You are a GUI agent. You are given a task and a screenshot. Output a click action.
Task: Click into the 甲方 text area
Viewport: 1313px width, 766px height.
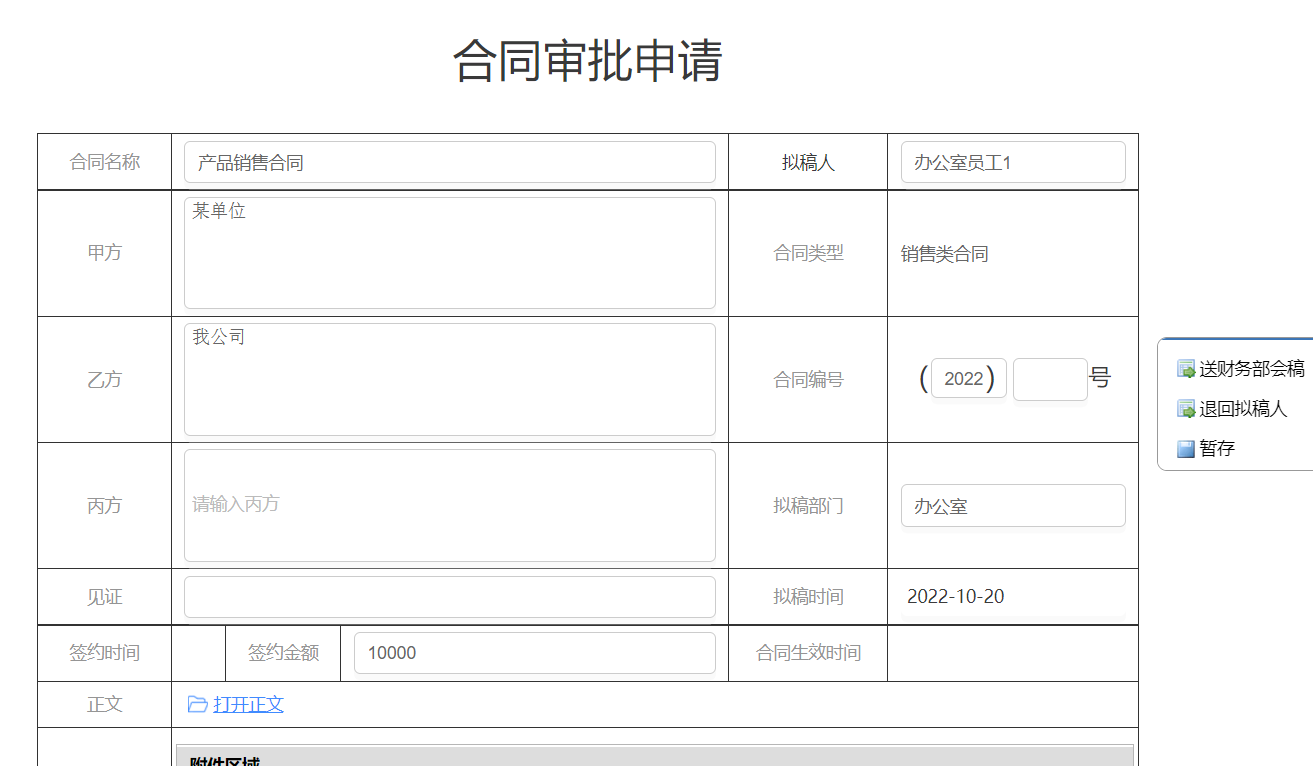(x=450, y=253)
